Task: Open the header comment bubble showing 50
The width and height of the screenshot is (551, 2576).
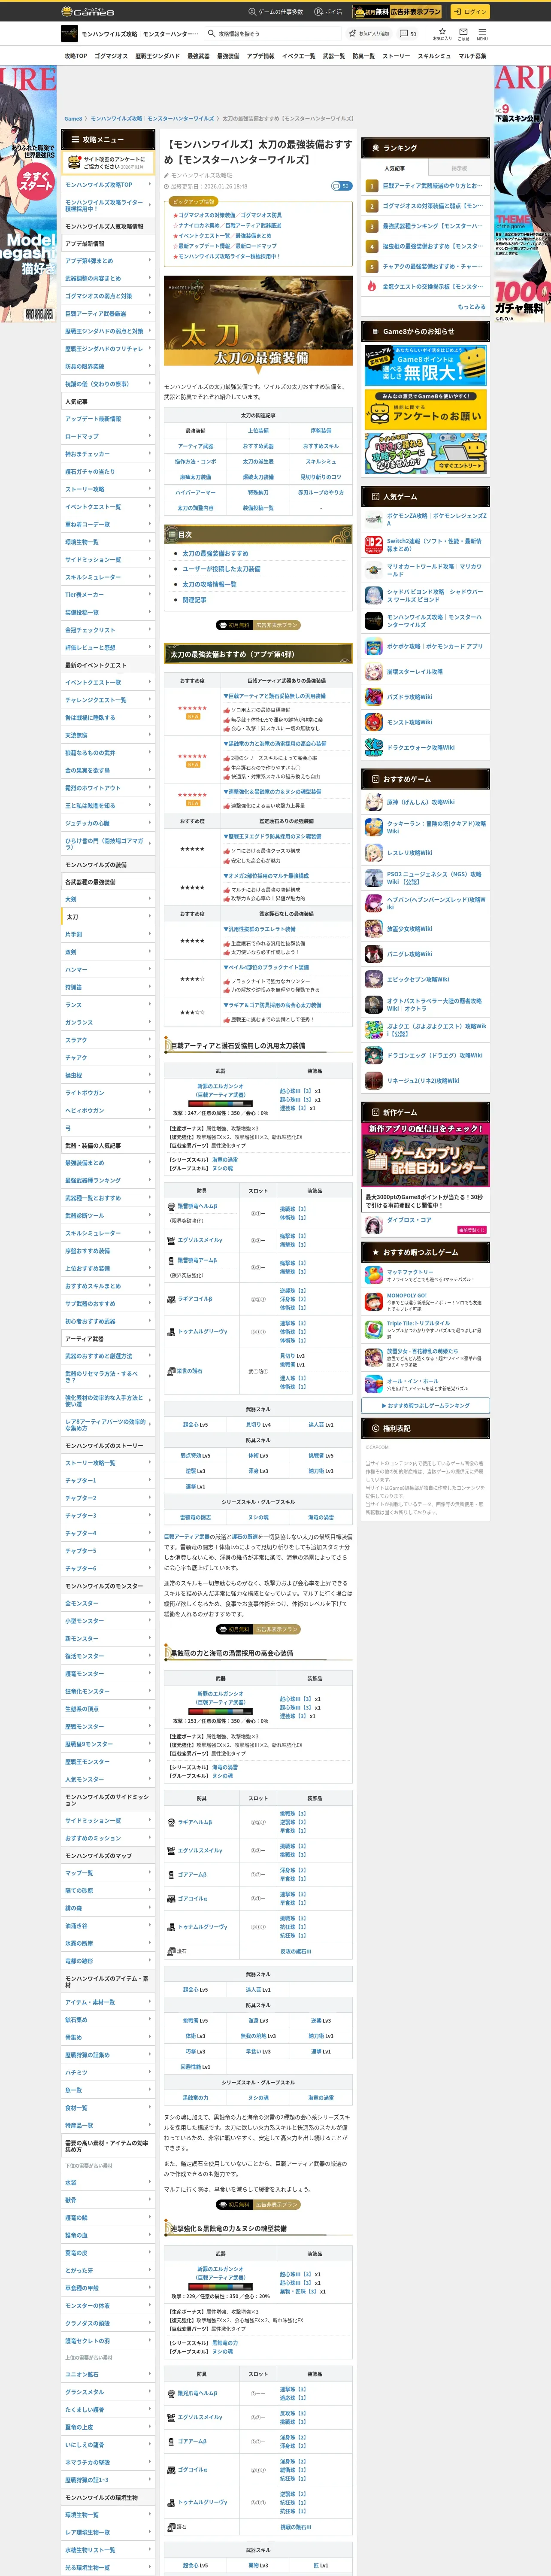Action: pos(408,33)
